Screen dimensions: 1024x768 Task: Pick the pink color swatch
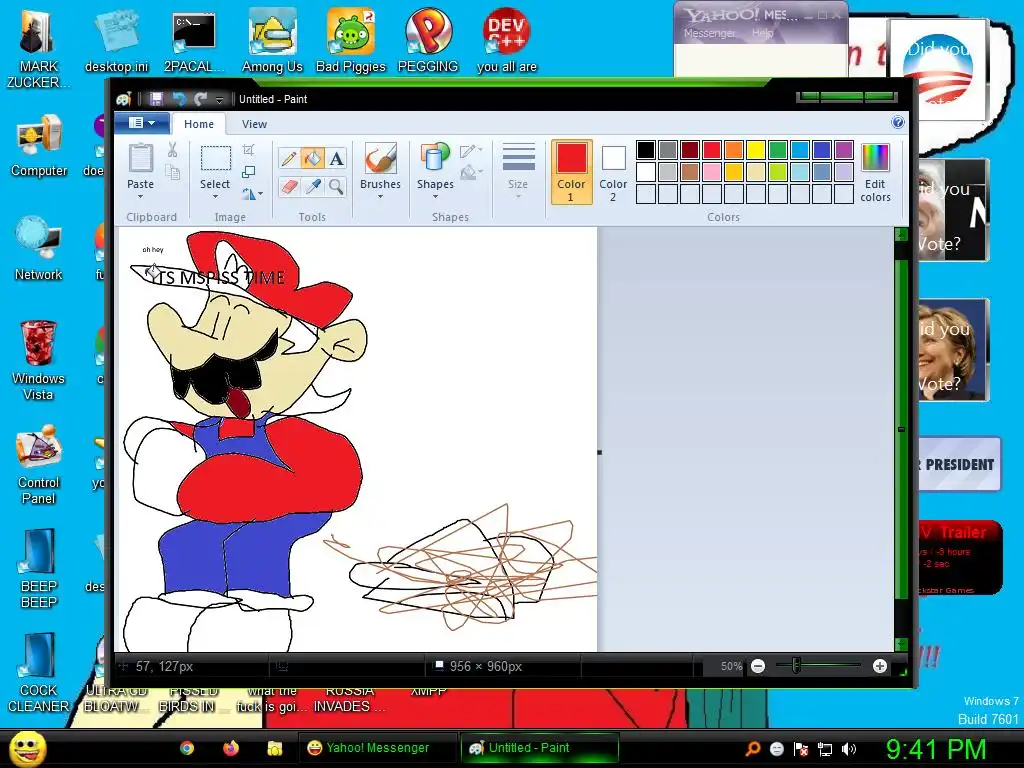pos(712,172)
